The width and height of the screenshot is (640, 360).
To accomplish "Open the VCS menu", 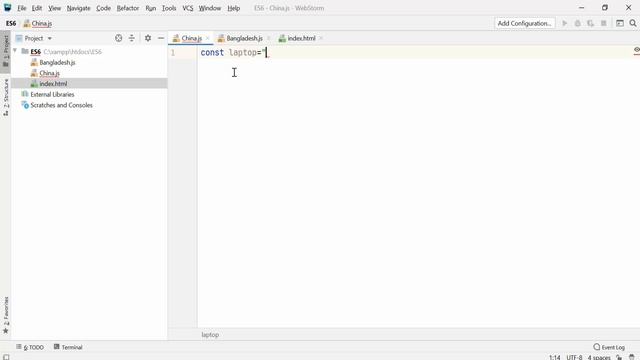I will (188, 8).
